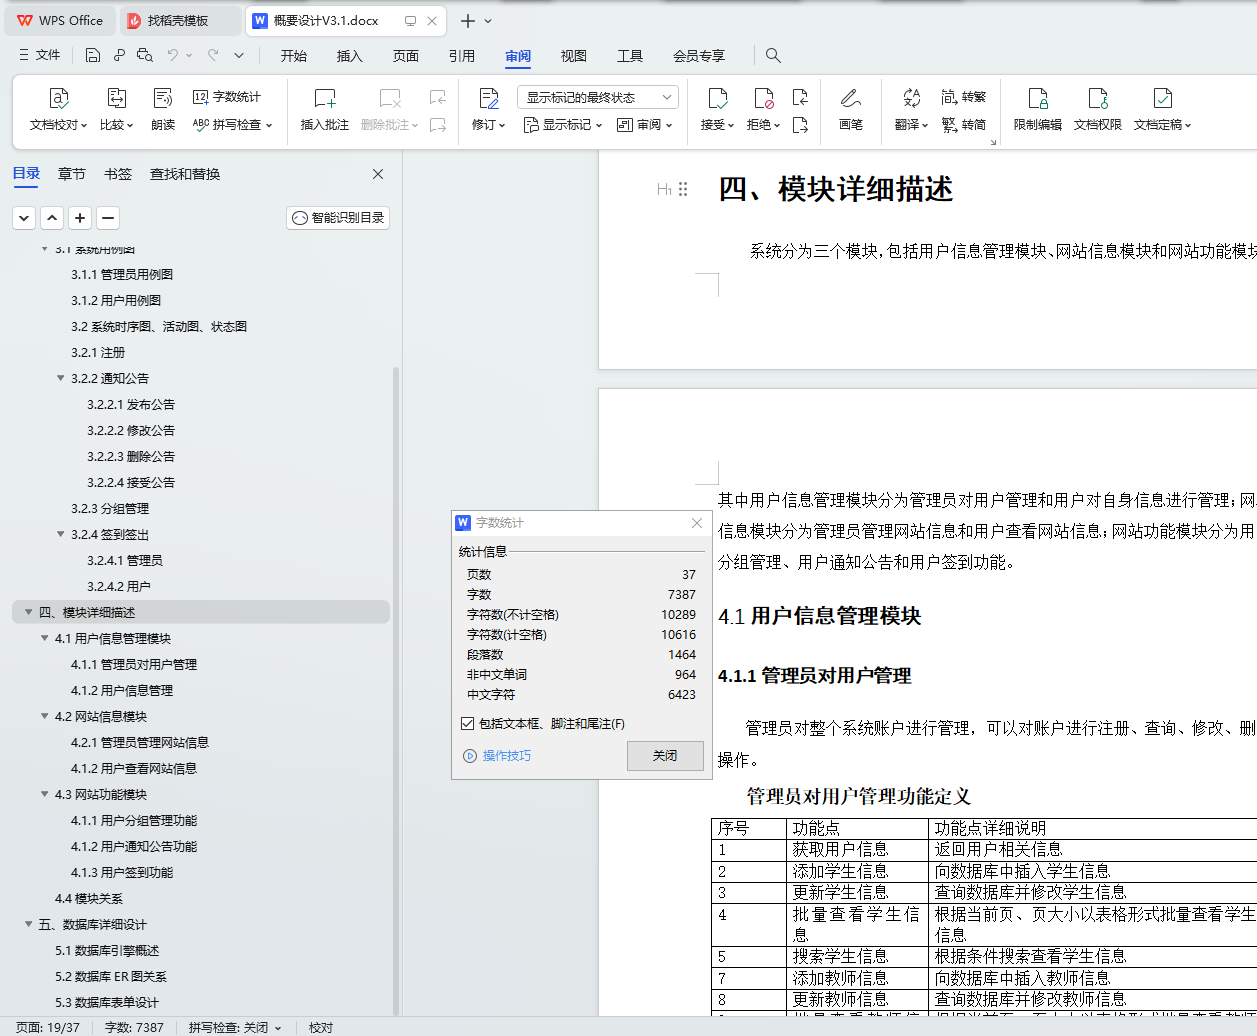
Task: Click plus icon to promote outline level
Action: 80,217
